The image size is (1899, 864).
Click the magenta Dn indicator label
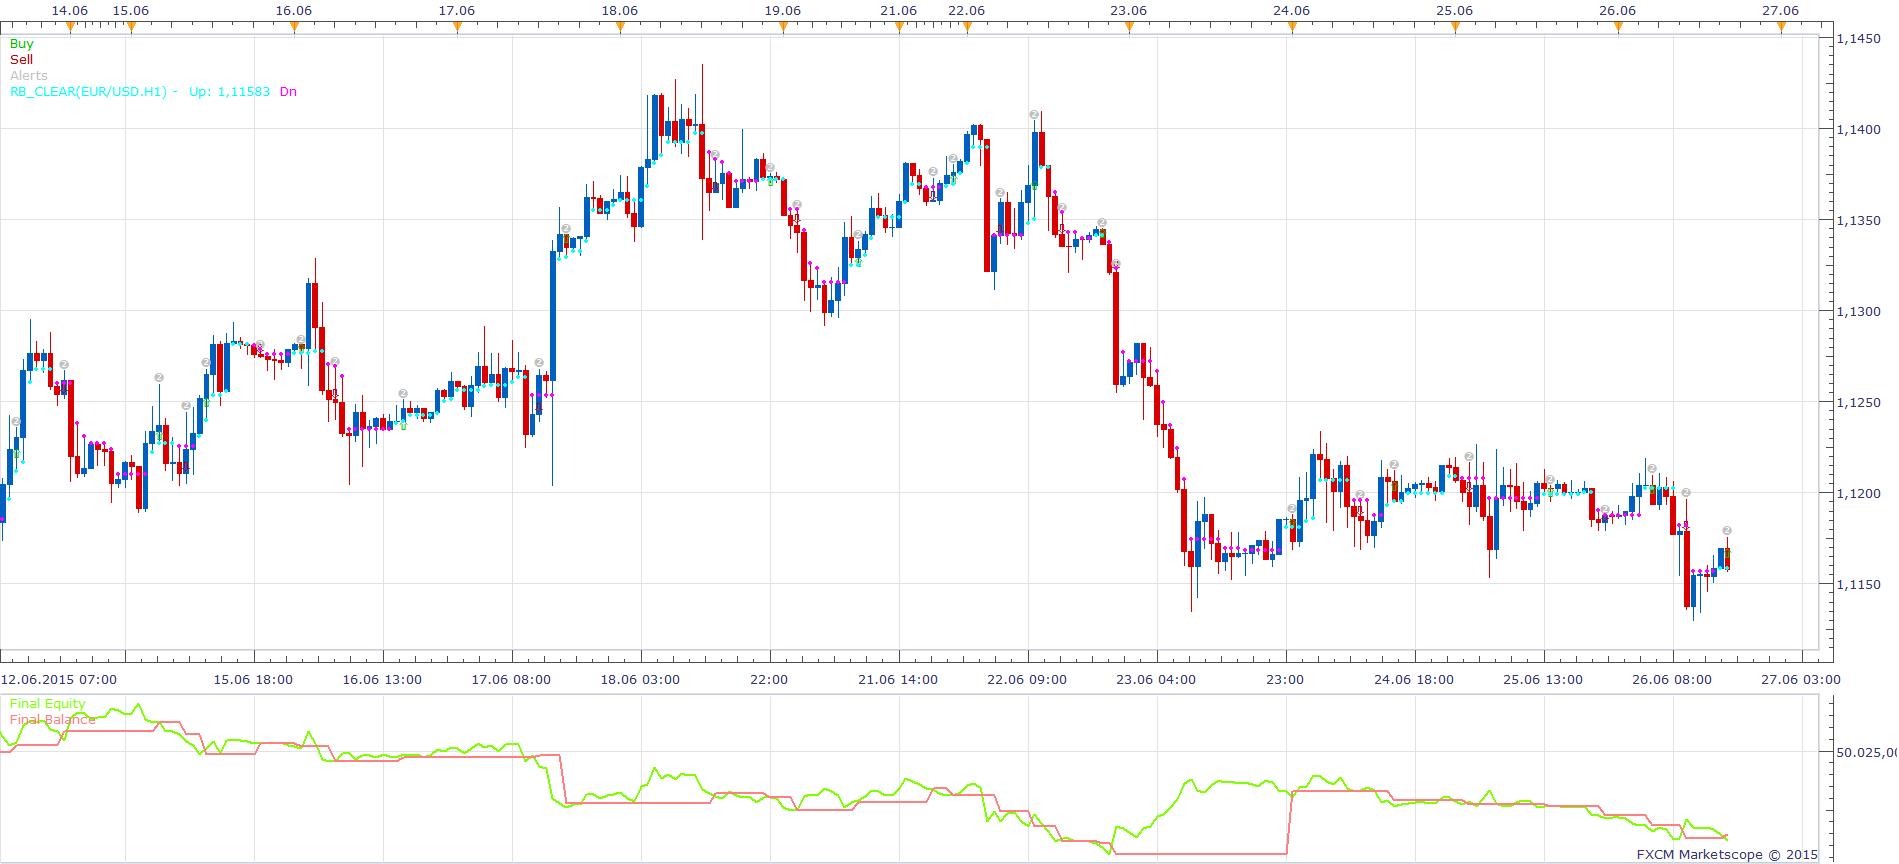tap(288, 92)
